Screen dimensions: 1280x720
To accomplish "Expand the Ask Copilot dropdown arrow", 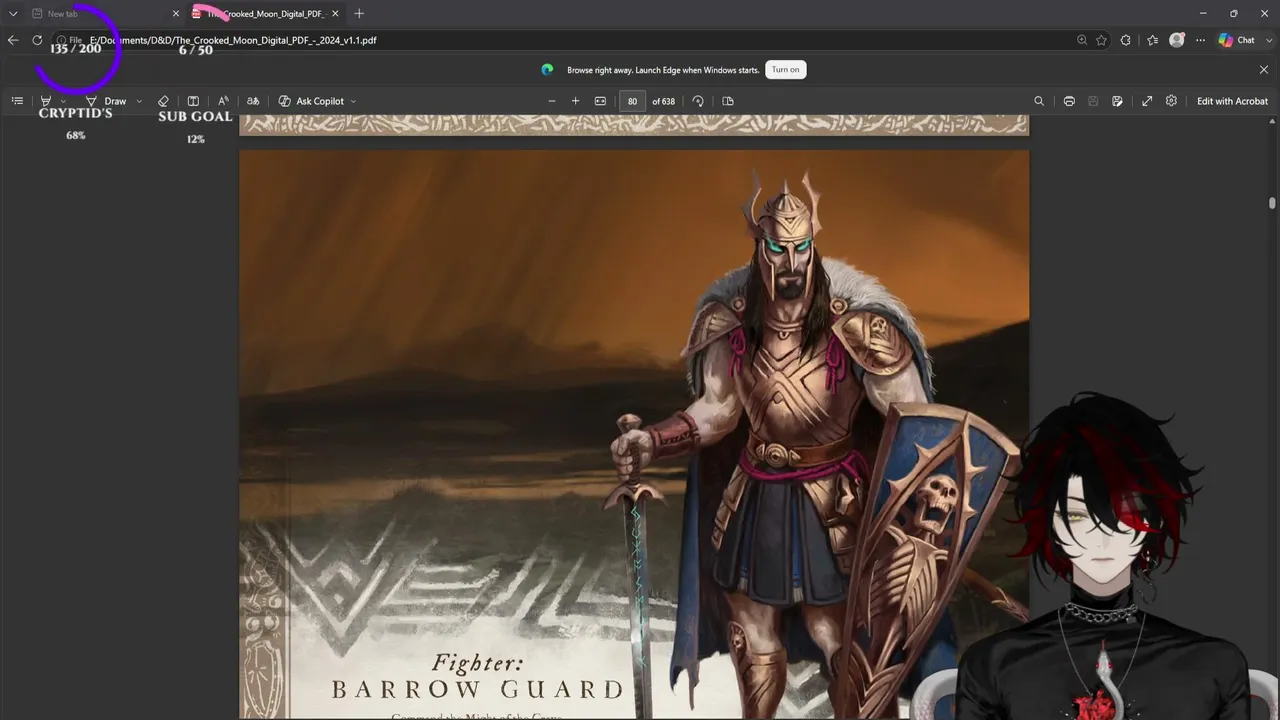I will [353, 101].
